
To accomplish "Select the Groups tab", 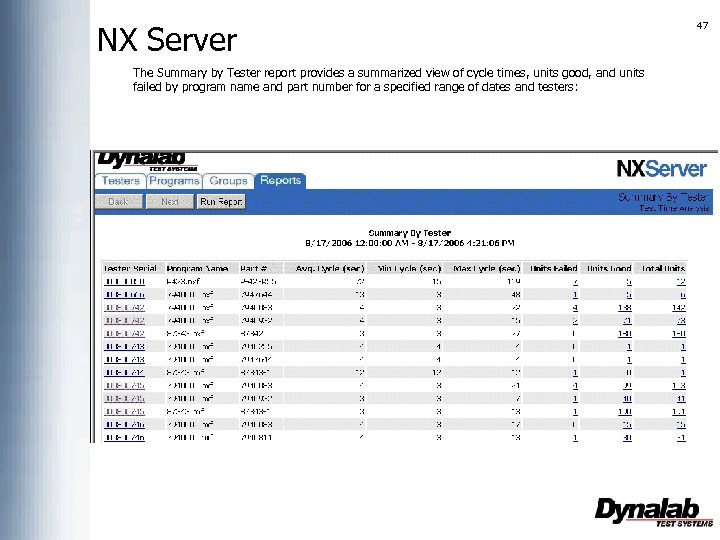I will pyautogui.click(x=228, y=181).
